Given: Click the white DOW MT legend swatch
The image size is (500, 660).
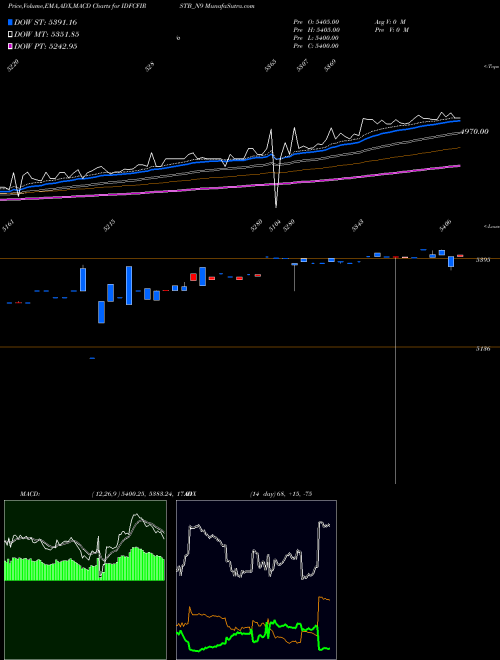Looking at the screenshot, I should (10, 34).
